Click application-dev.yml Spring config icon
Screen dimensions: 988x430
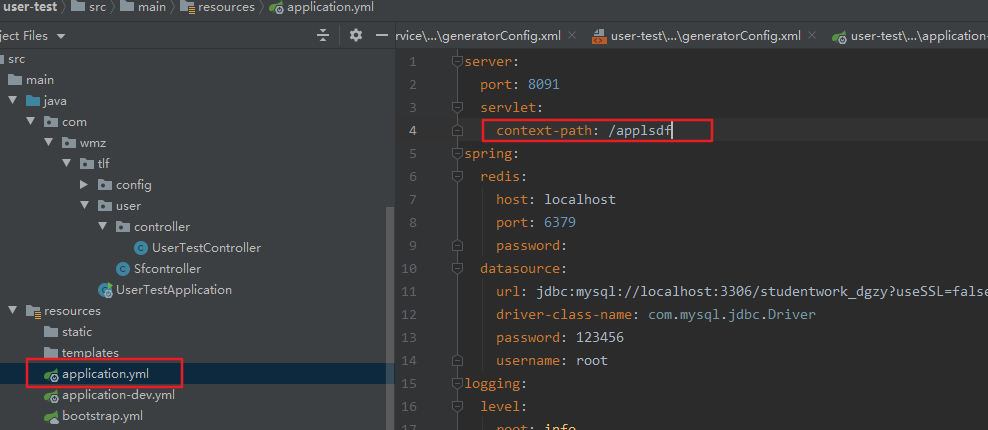(x=51, y=395)
